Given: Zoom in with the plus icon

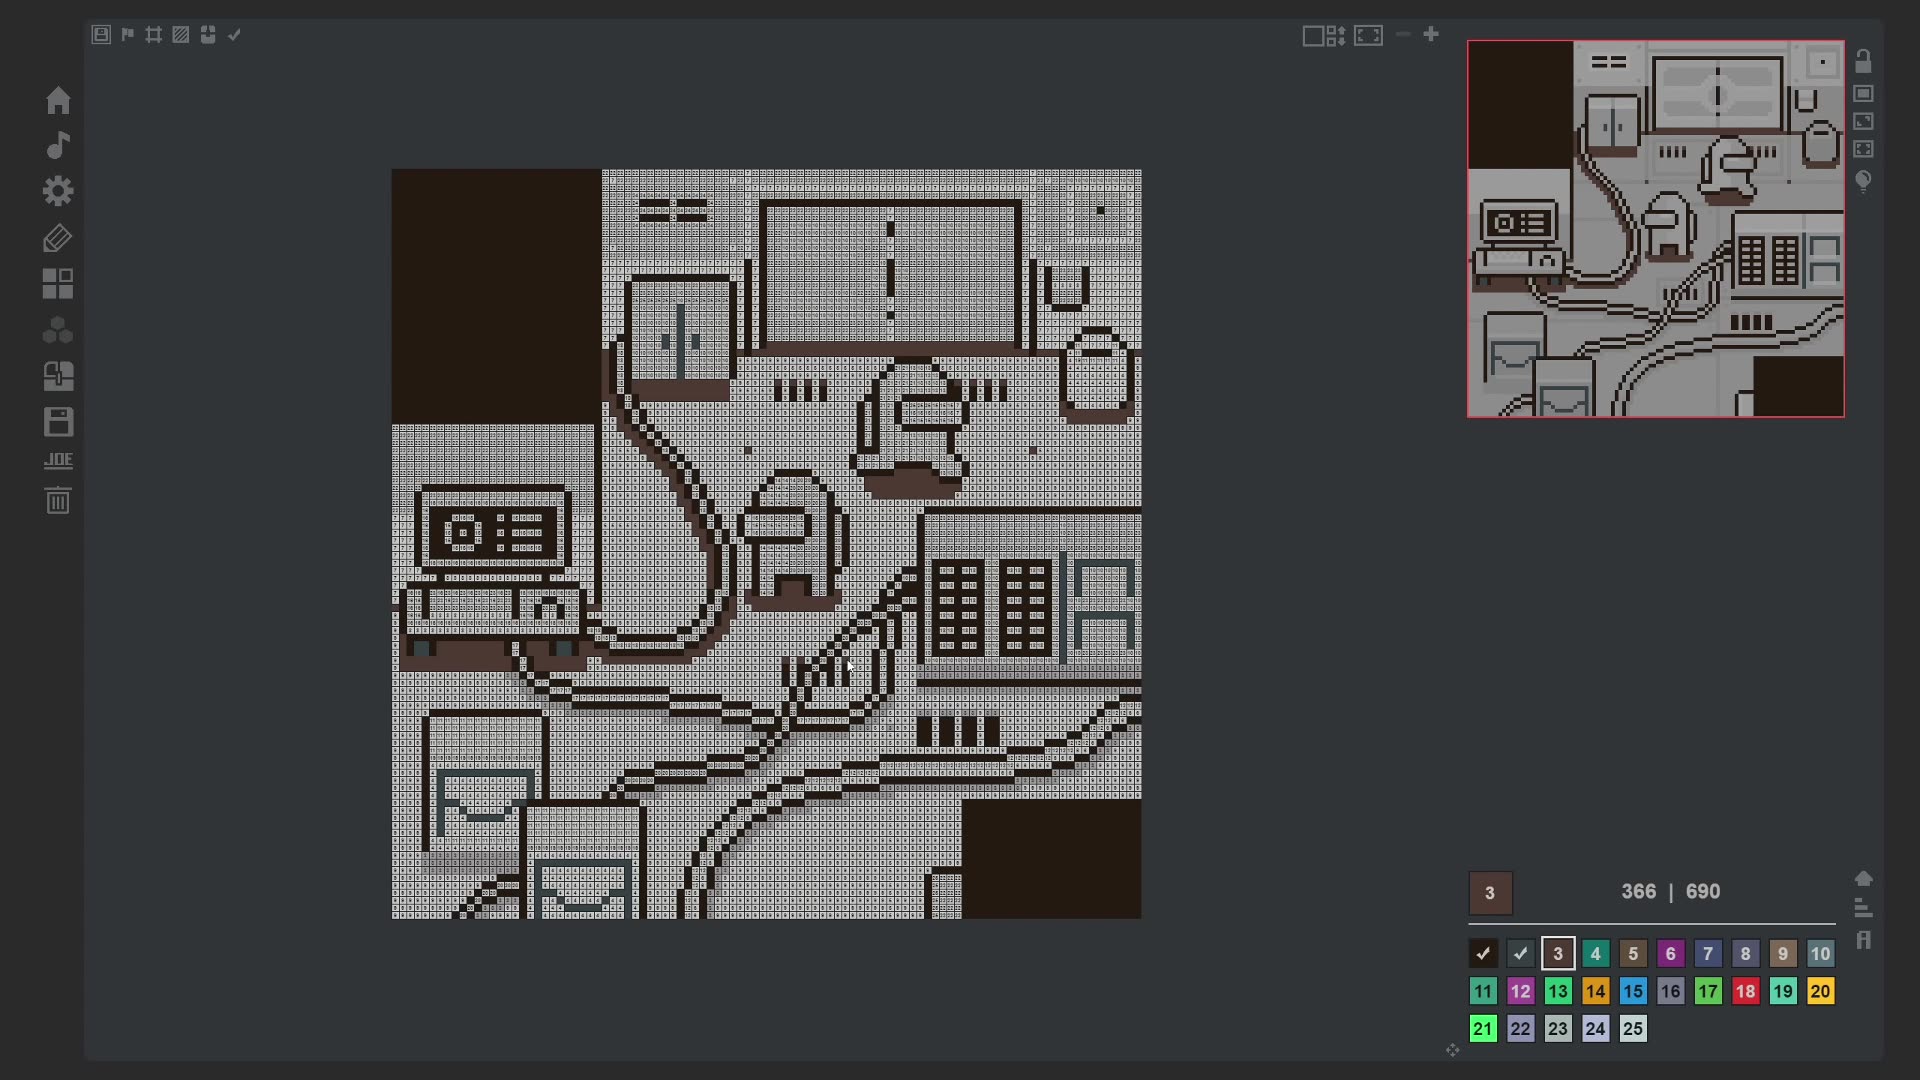Looking at the screenshot, I should coord(1431,35).
